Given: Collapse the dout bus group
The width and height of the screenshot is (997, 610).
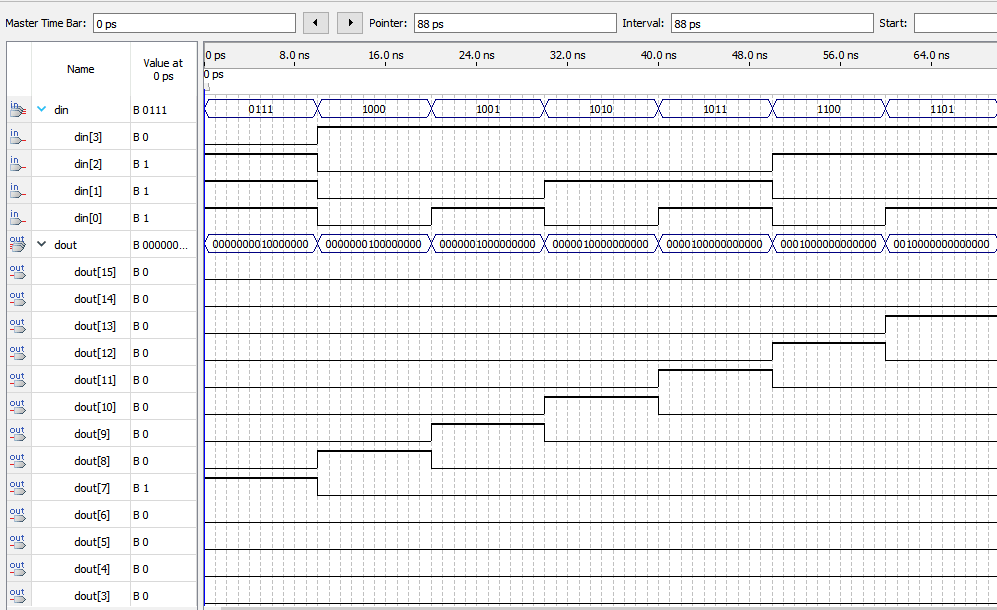Looking at the screenshot, I should (40, 244).
